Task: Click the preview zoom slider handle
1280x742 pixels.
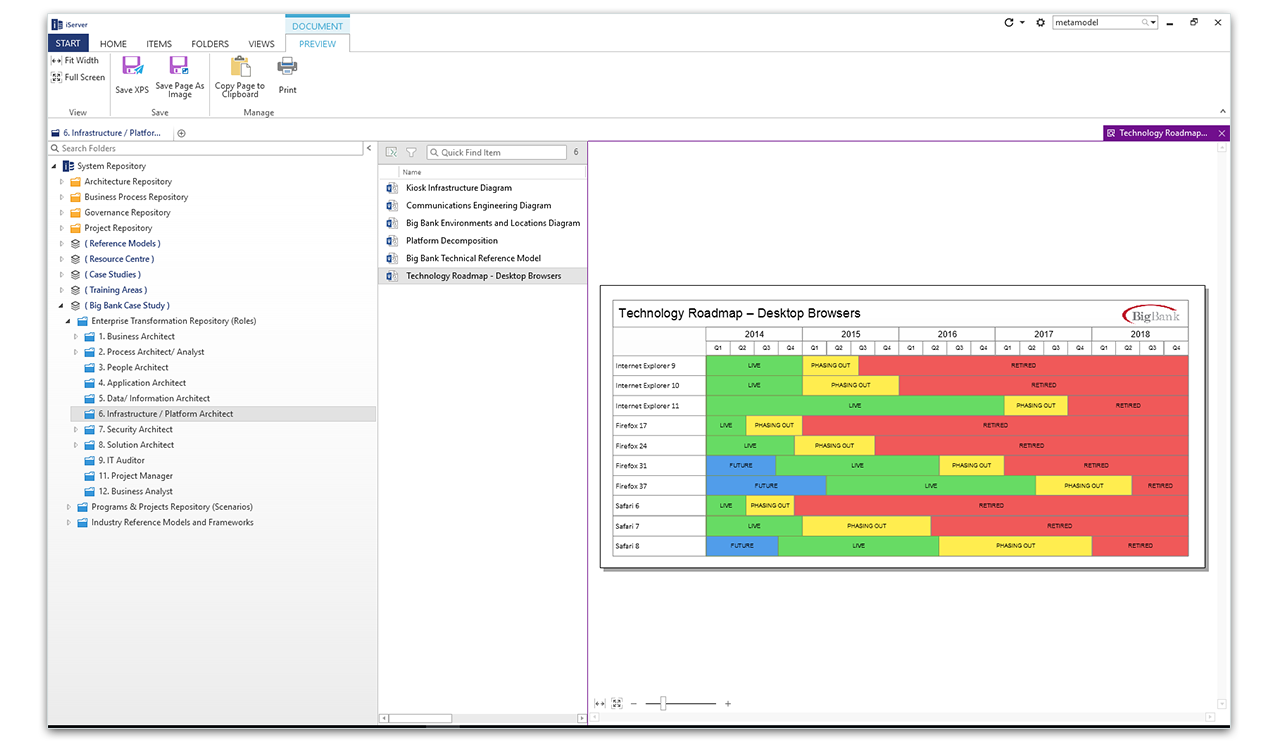Action: click(x=663, y=704)
